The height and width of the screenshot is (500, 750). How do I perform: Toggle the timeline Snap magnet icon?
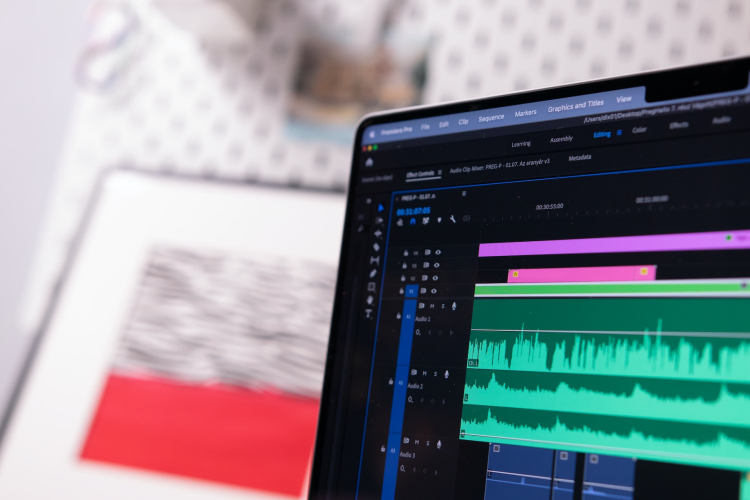[x=413, y=221]
